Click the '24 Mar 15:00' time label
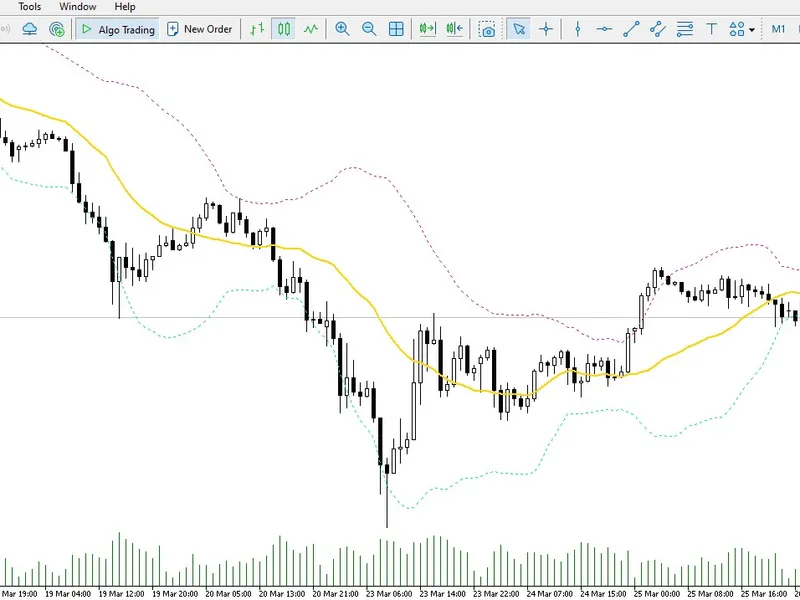The width and height of the screenshot is (800, 600). [x=603, y=594]
